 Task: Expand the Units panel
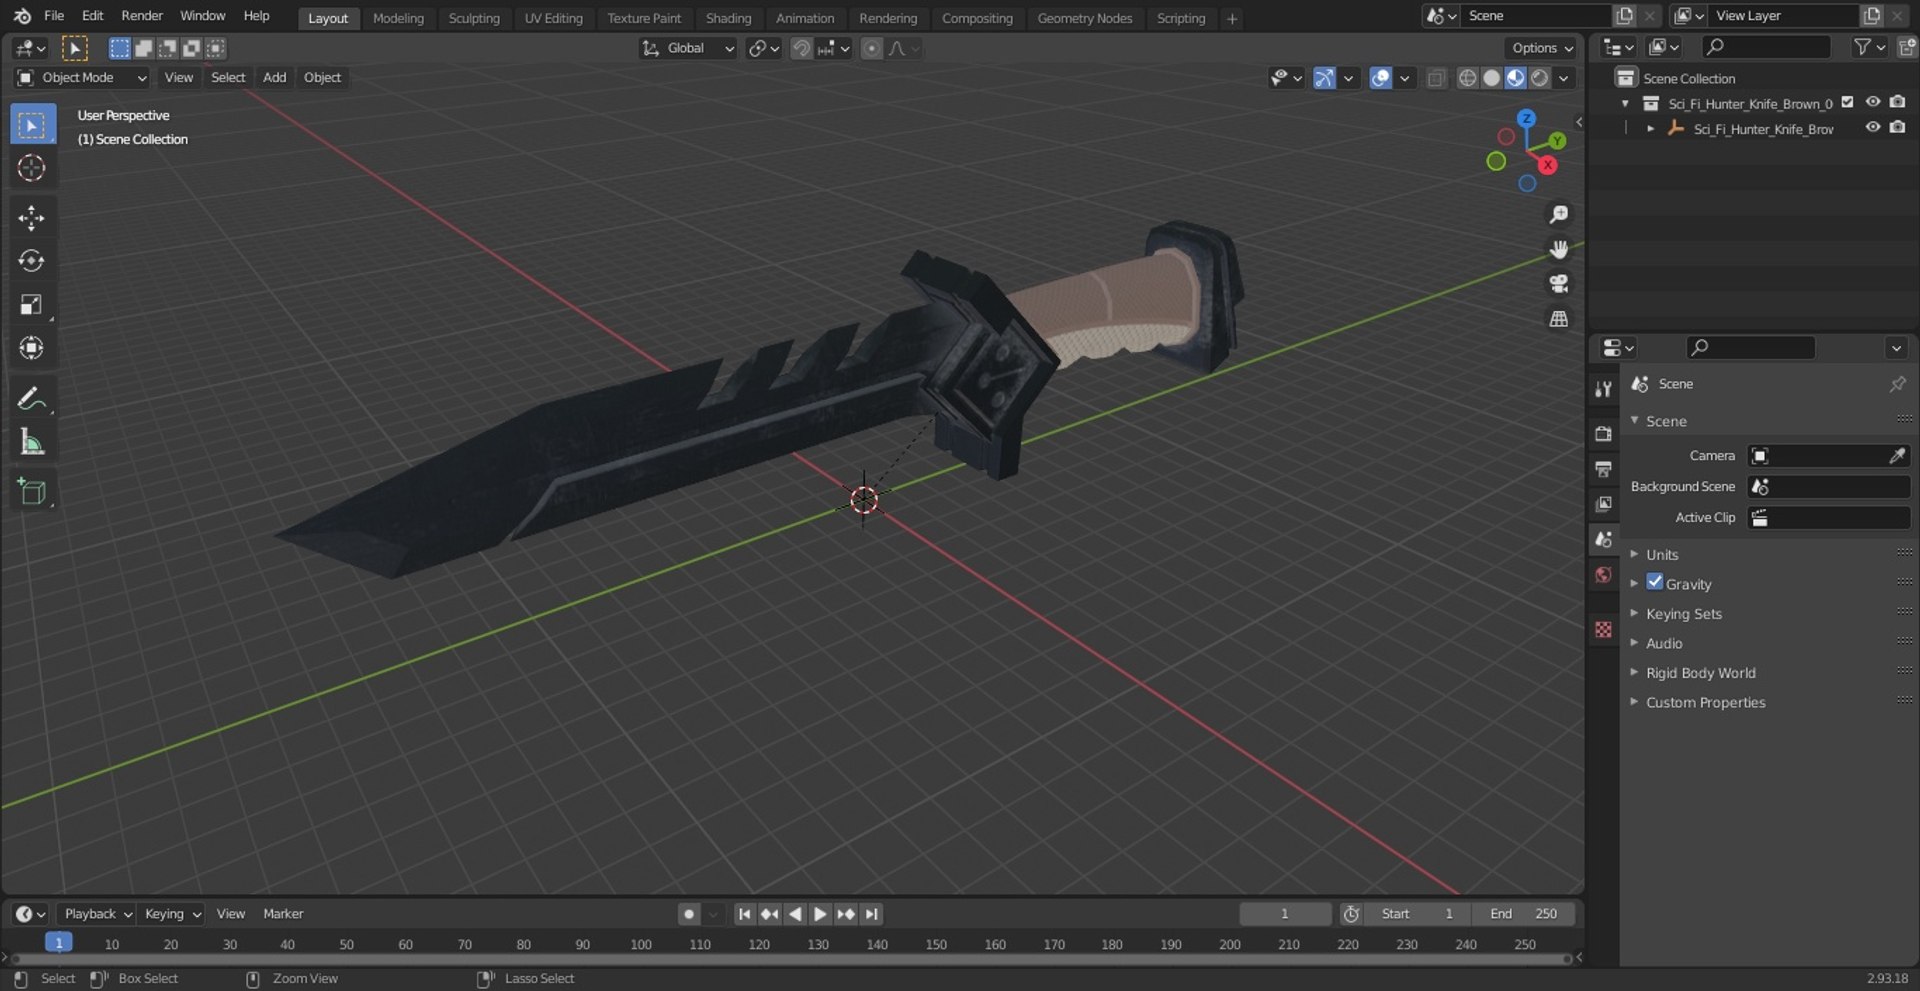[1662, 554]
